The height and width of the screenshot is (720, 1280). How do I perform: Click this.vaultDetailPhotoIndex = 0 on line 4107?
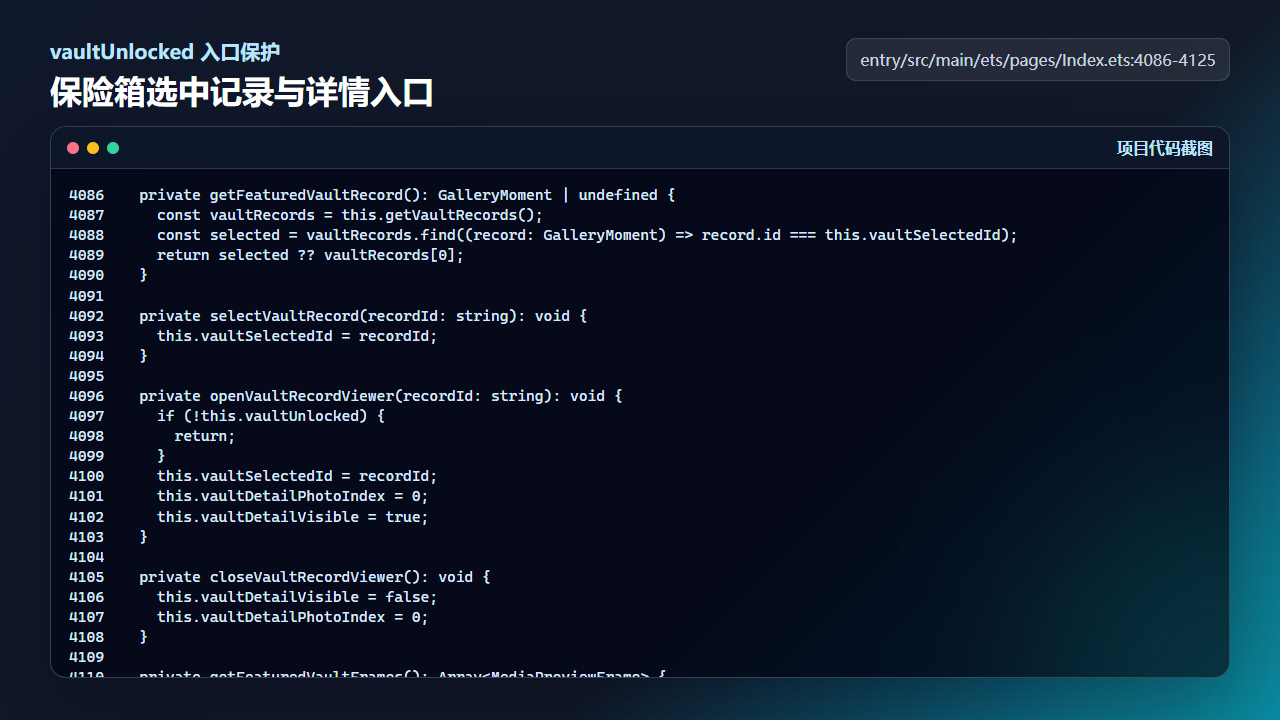pos(293,617)
